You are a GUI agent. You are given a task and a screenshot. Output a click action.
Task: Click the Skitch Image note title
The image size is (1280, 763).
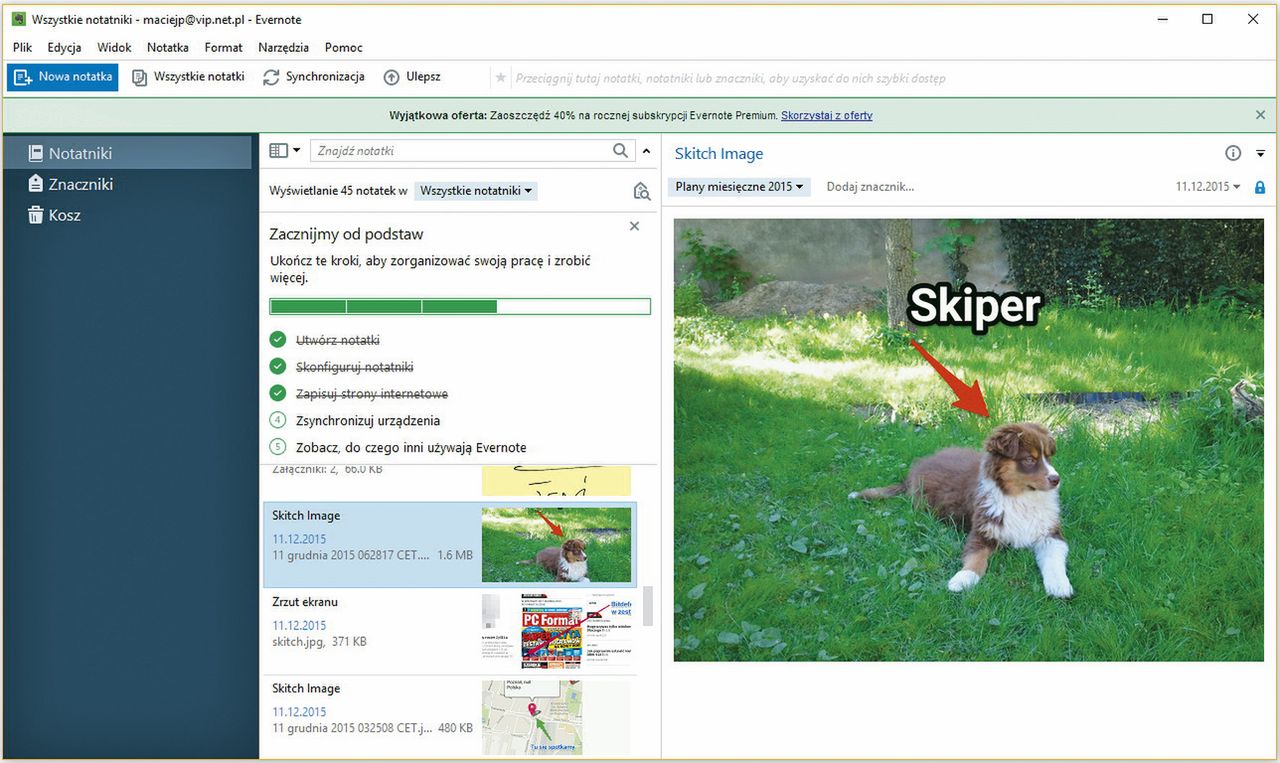pyautogui.click(x=719, y=154)
